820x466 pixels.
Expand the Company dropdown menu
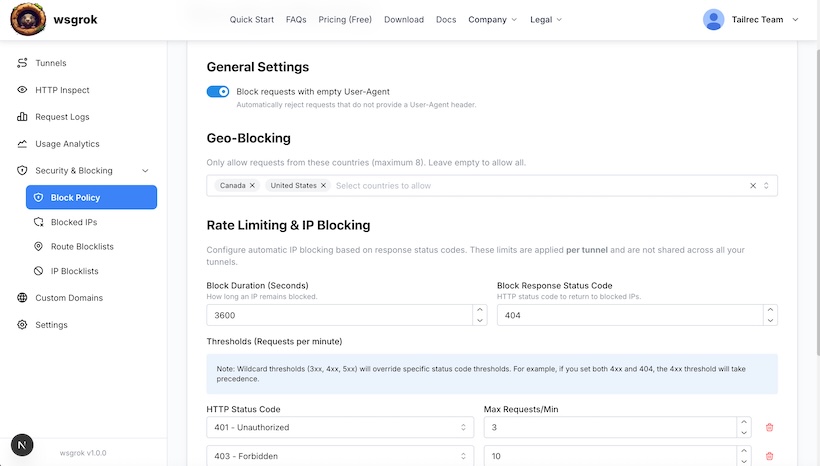pyautogui.click(x=493, y=20)
